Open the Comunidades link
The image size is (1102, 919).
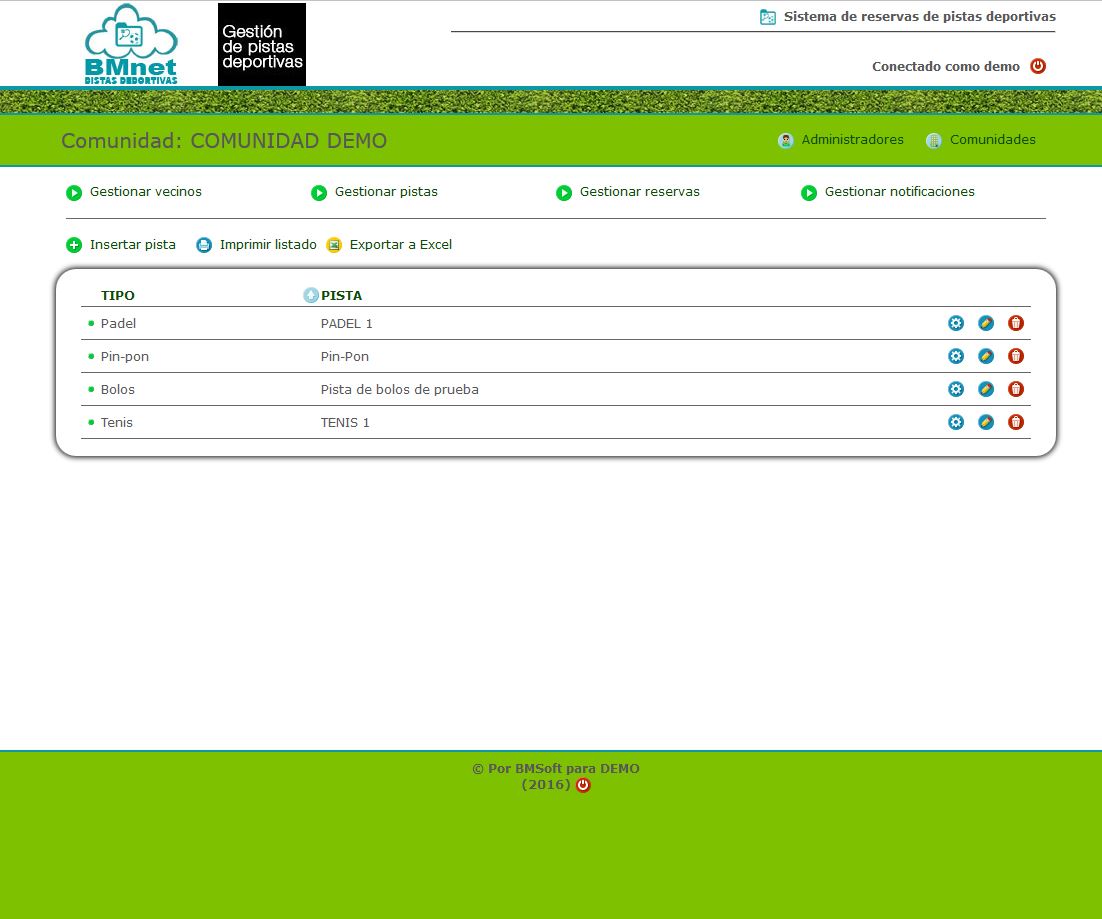tap(992, 140)
